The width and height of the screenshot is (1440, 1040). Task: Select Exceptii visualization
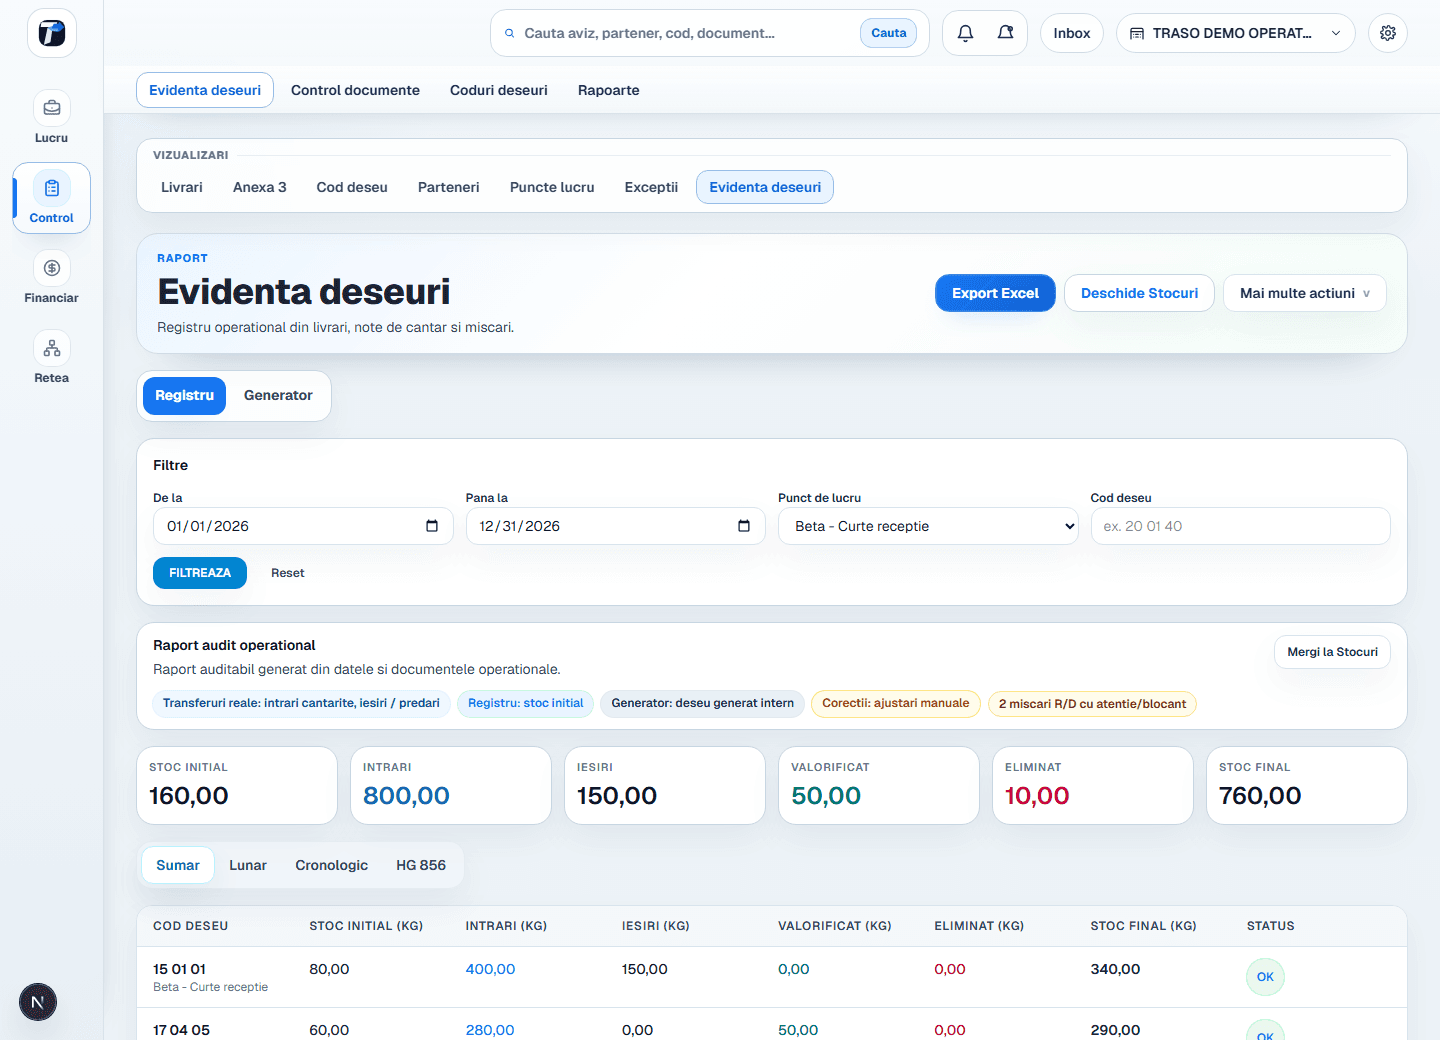coord(651,187)
